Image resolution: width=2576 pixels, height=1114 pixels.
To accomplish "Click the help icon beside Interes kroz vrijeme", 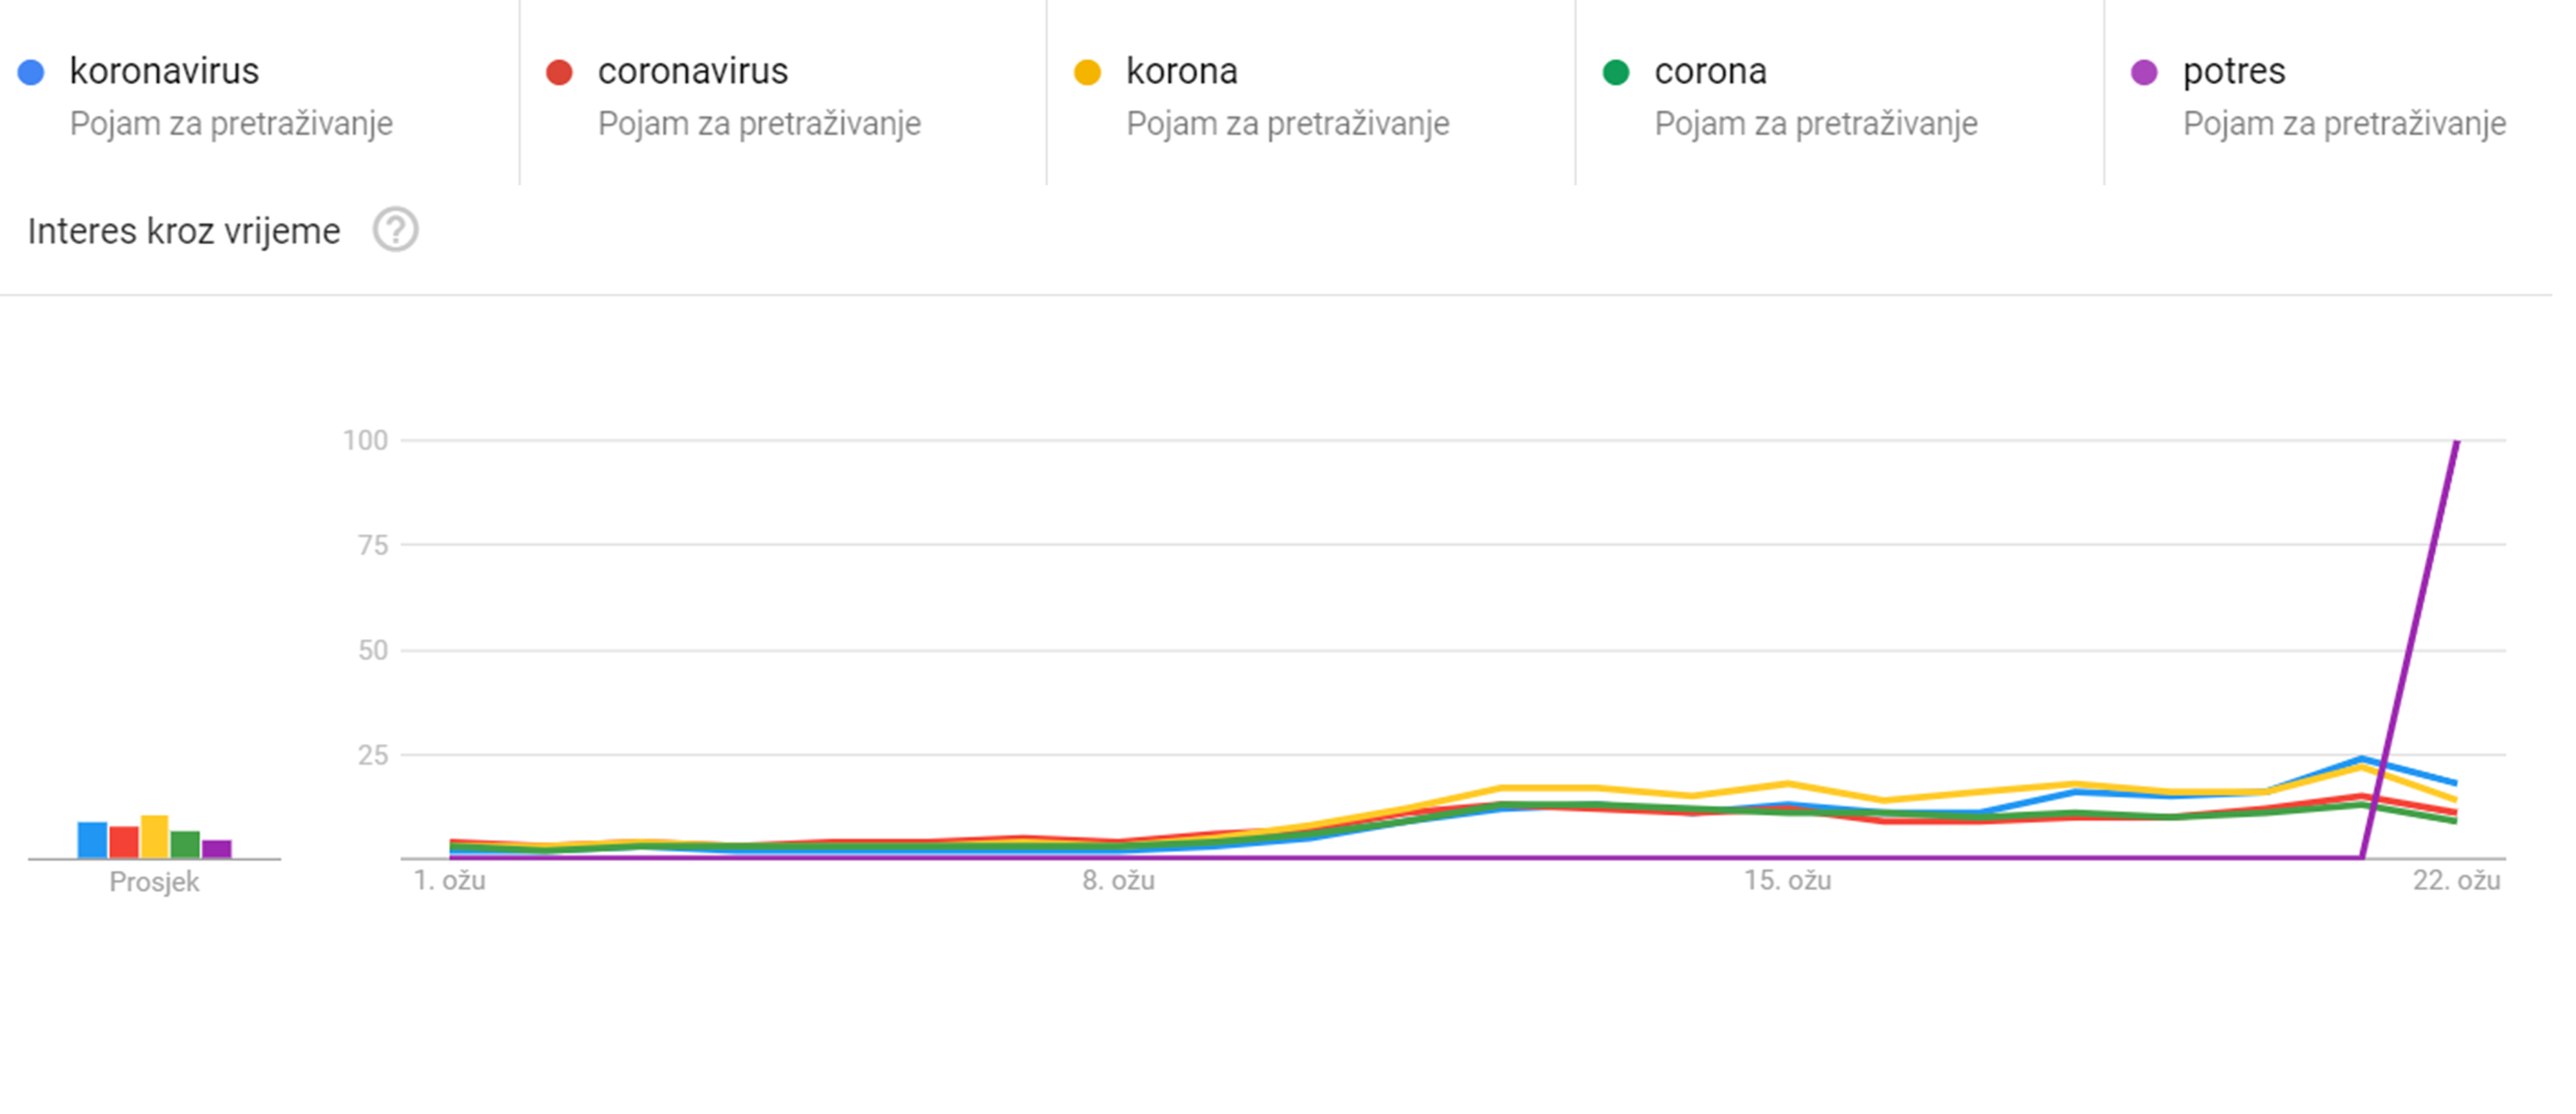I will 395,230.
